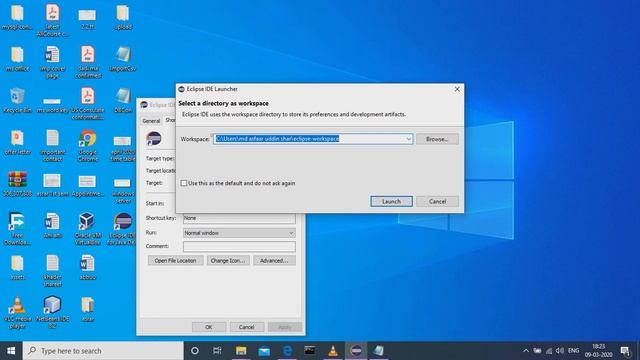Viewport: 640px width, 360px height.
Task: Click the 'Type here to search' box
Action: click(x=103, y=351)
